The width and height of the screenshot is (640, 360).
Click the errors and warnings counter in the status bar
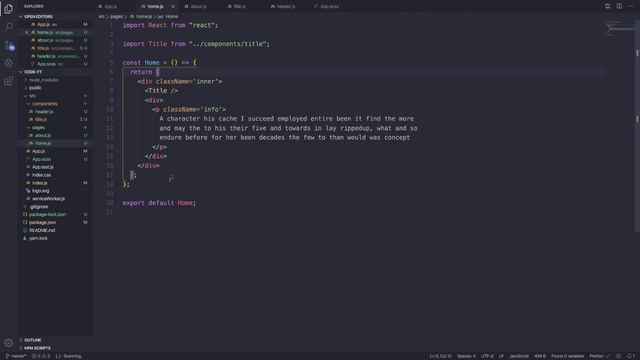(41, 356)
